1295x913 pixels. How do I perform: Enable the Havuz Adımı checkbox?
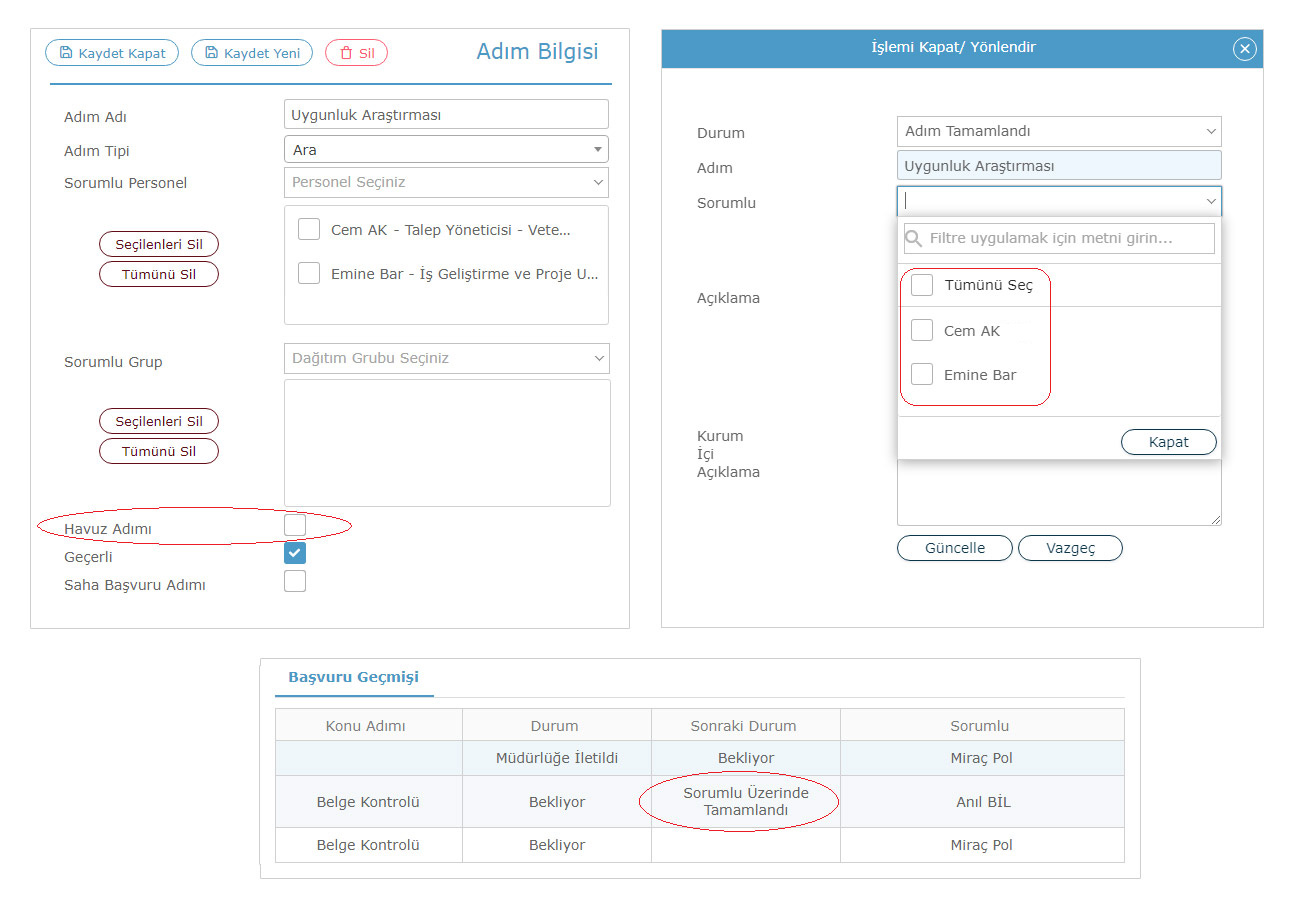point(295,525)
